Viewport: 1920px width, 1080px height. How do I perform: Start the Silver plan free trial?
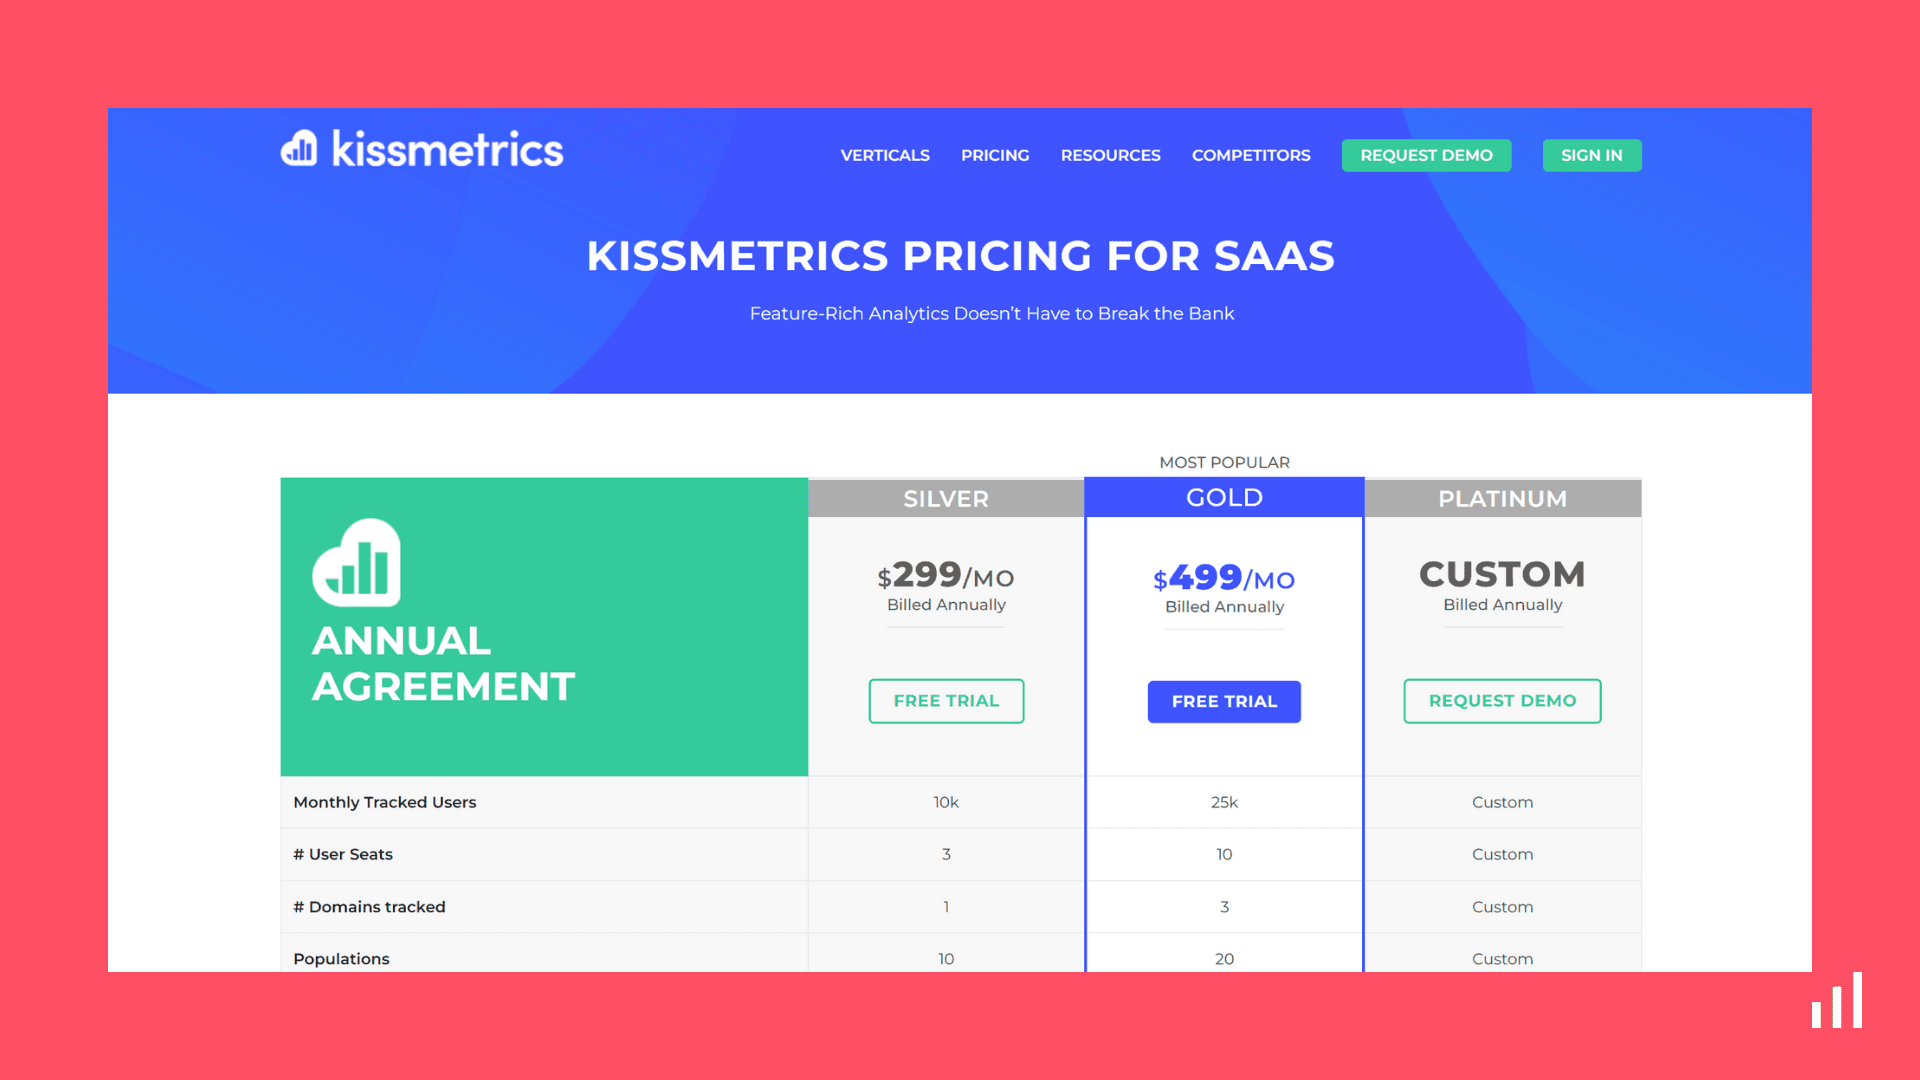pos(946,701)
